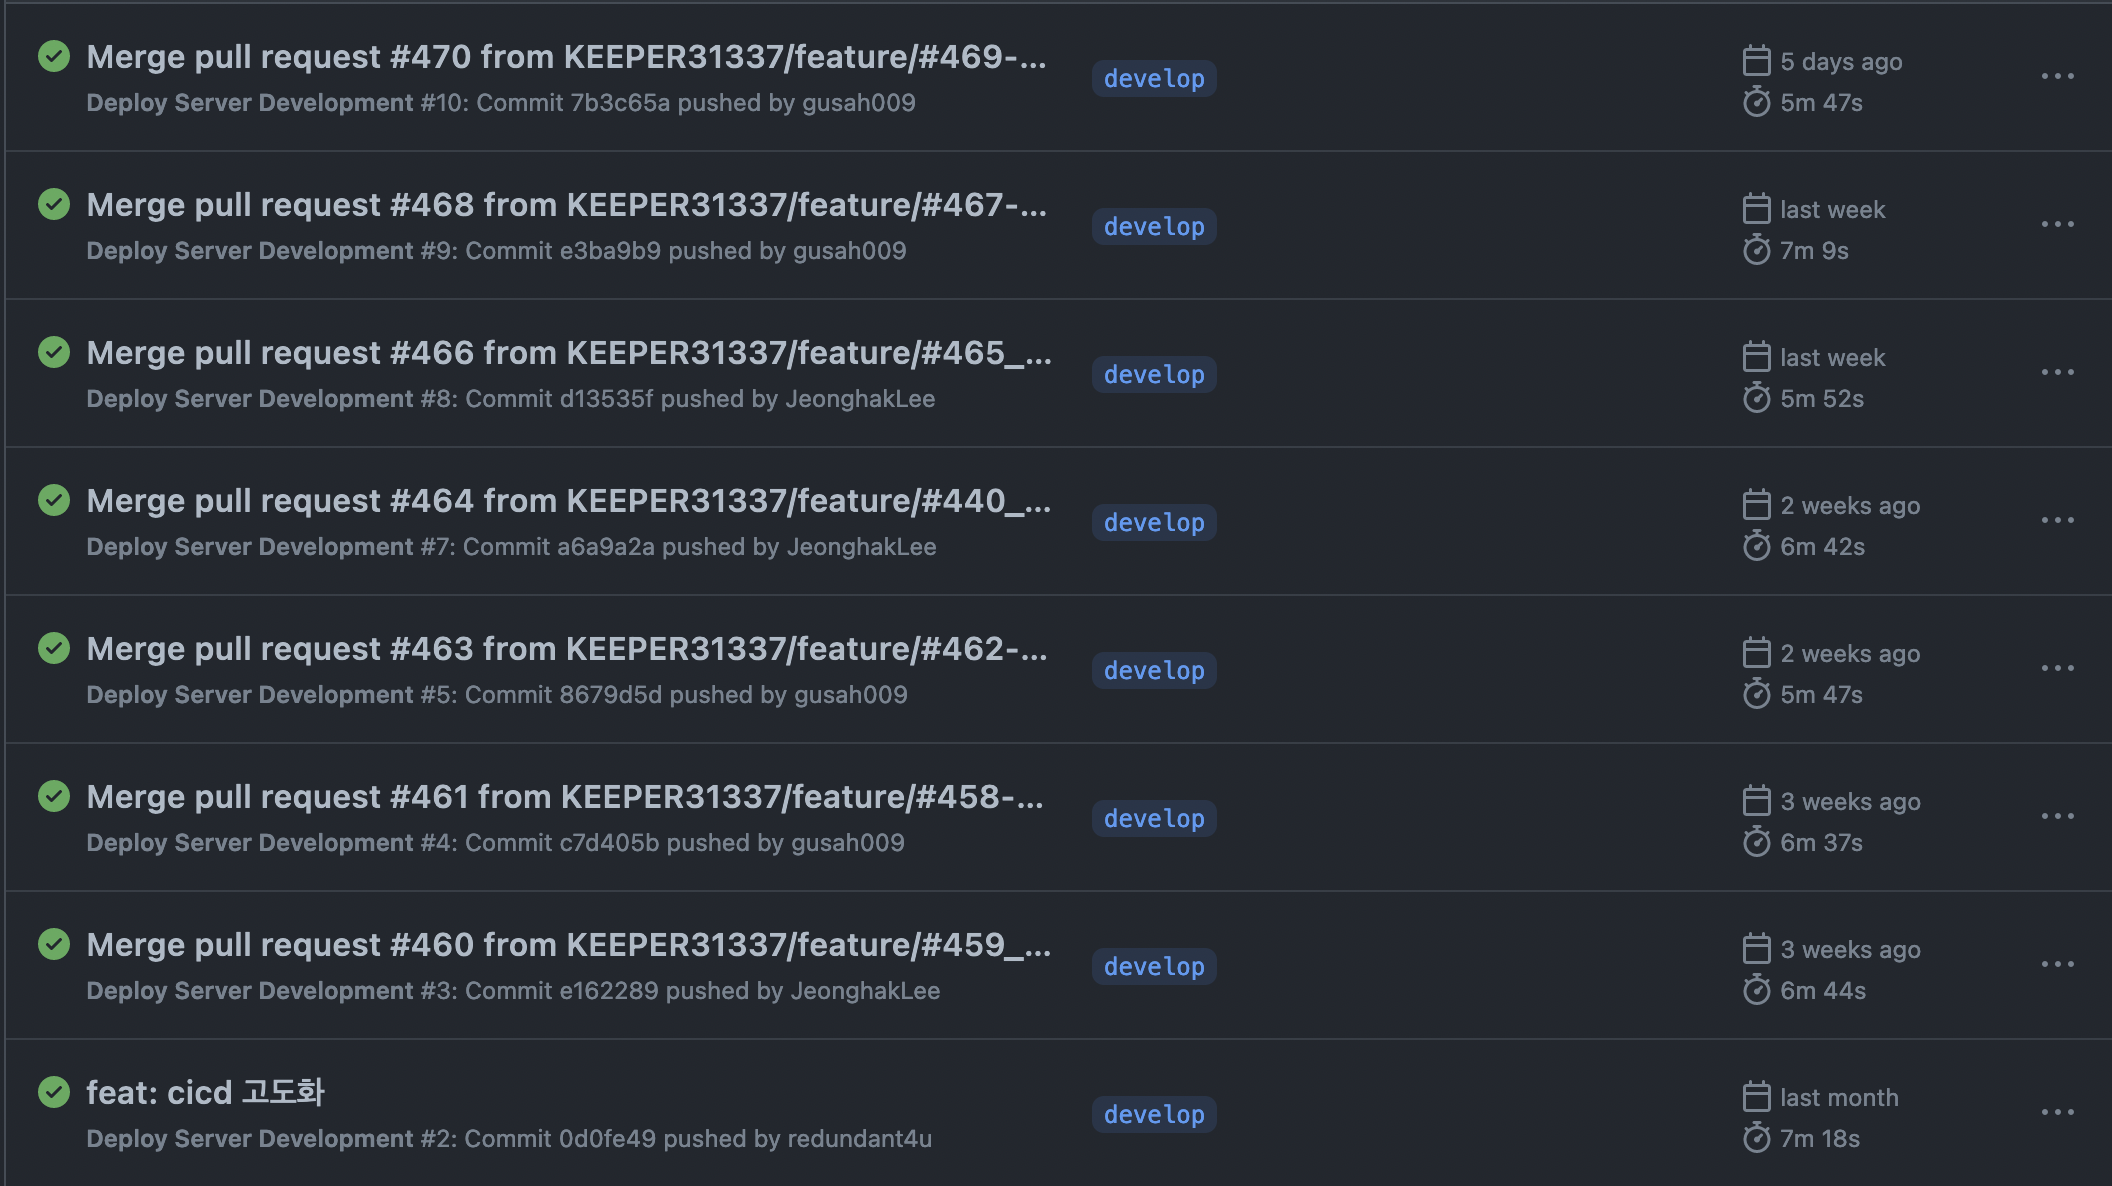2112x1186 pixels.
Task: Click the develop branch label on run #9
Action: coord(1154,227)
